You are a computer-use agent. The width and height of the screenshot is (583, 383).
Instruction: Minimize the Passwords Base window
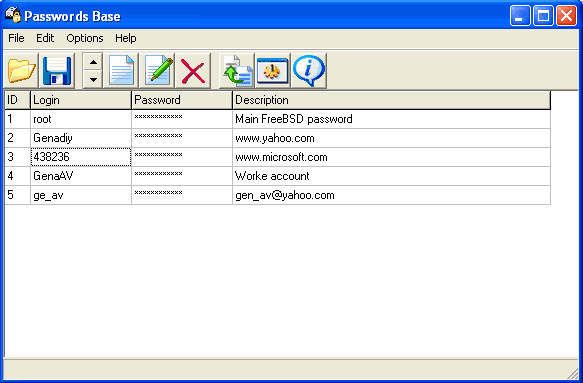click(x=520, y=16)
